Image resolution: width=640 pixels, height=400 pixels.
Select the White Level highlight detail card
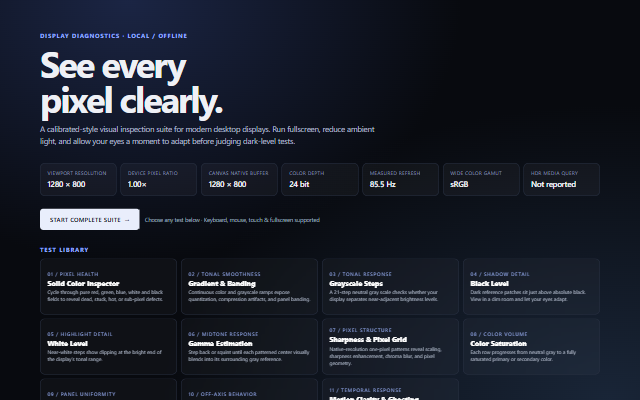(x=109, y=347)
